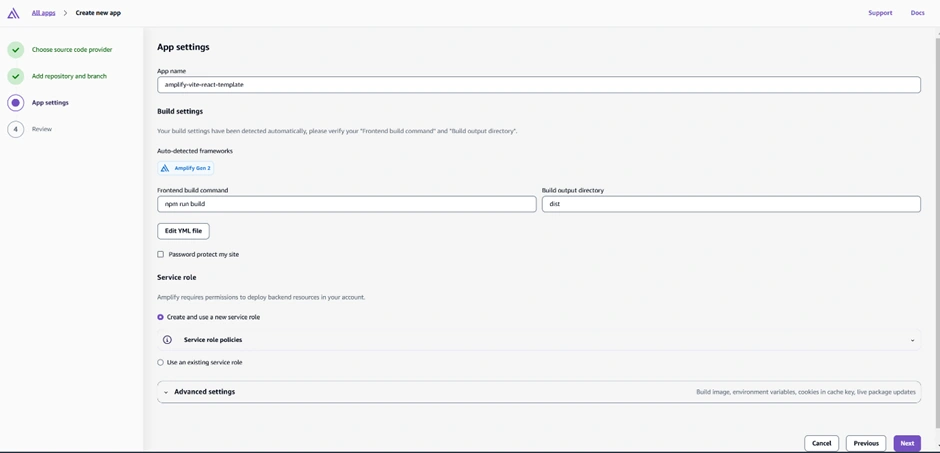Select the Add repository and branch checkmark icon
Image resolution: width=940 pixels, height=453 pixels.
point(16,76)
